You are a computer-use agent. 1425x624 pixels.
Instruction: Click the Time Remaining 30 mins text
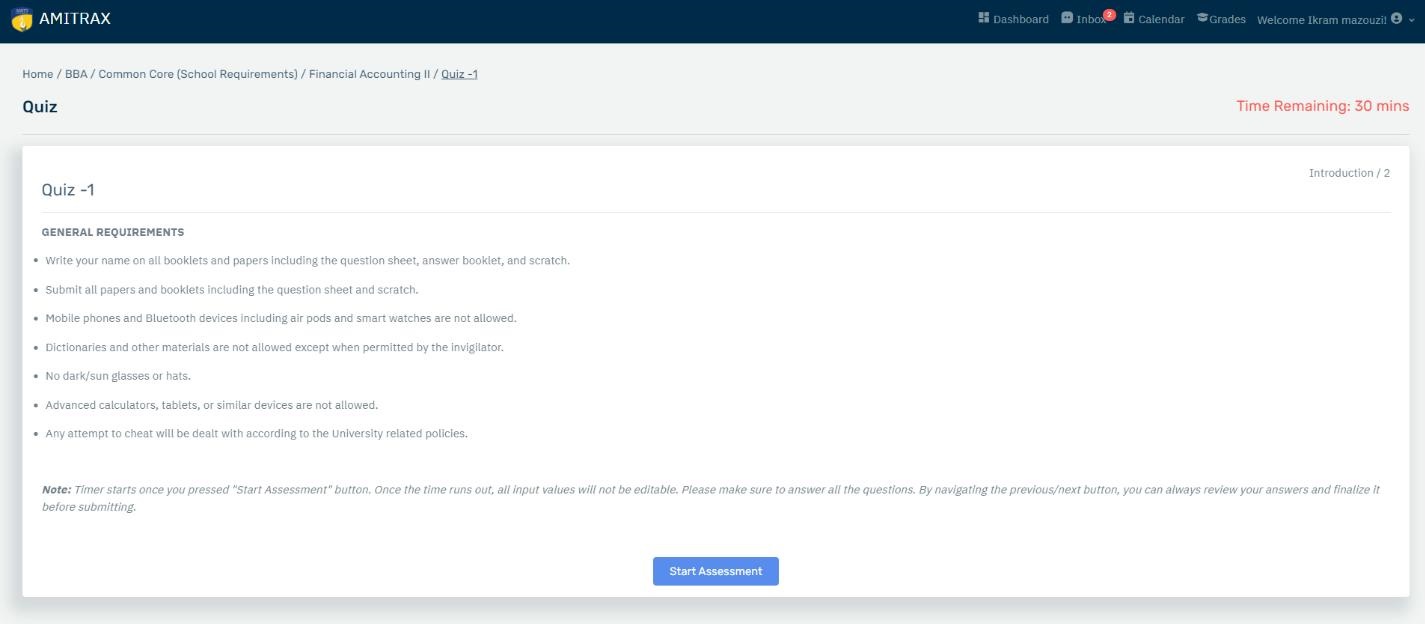pos(1322,106)
